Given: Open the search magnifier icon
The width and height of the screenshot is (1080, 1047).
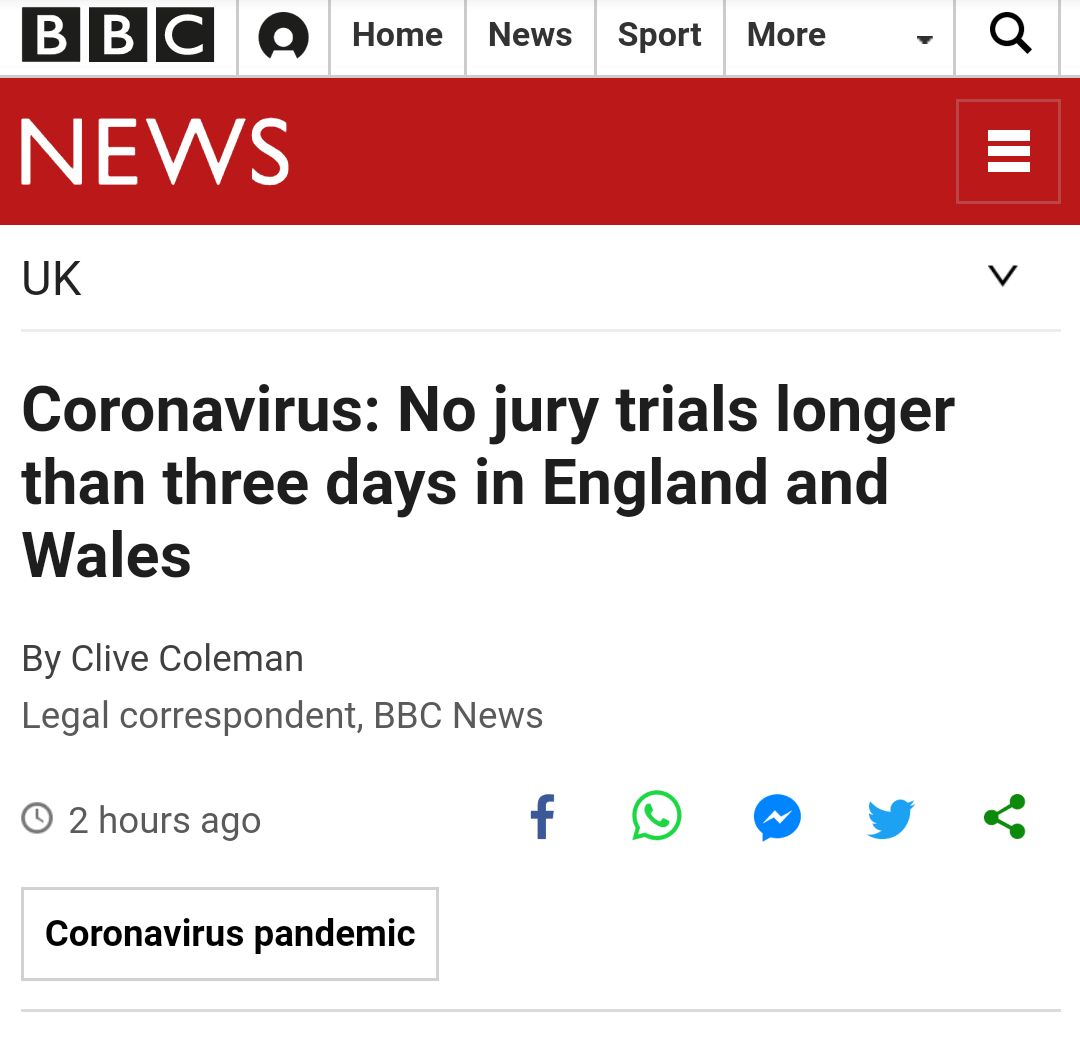Looking at the screenshot, I should (x=1009, y=36).
